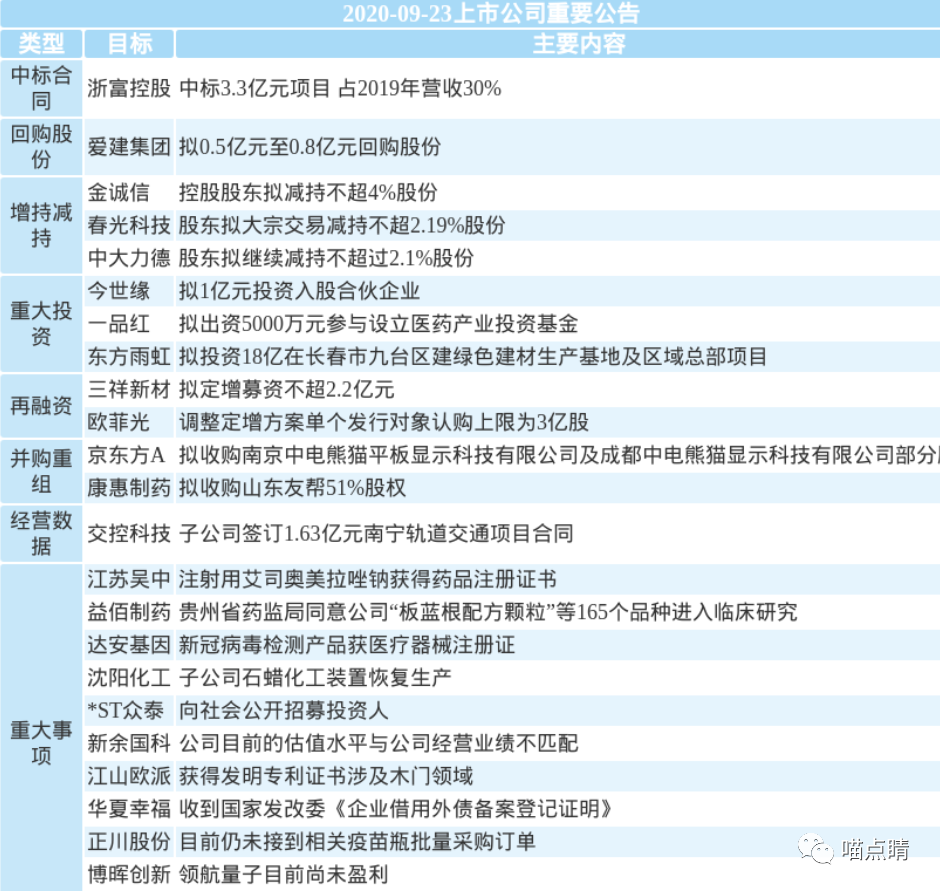Click company name 金诚信

pyautogui.click(x=119, y=192)
